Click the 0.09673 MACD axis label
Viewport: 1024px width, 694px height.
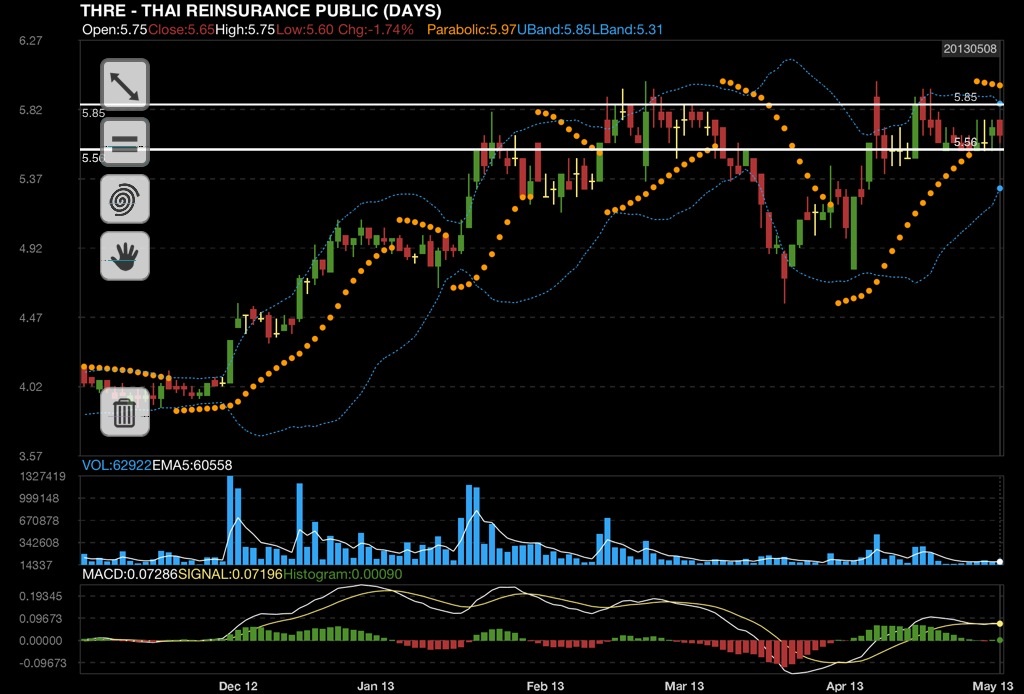click(40, 618)
